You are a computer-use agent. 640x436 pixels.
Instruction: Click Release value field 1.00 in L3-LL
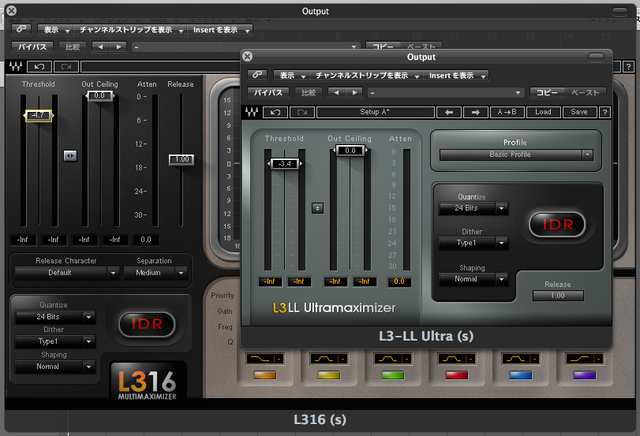[558, 295]
